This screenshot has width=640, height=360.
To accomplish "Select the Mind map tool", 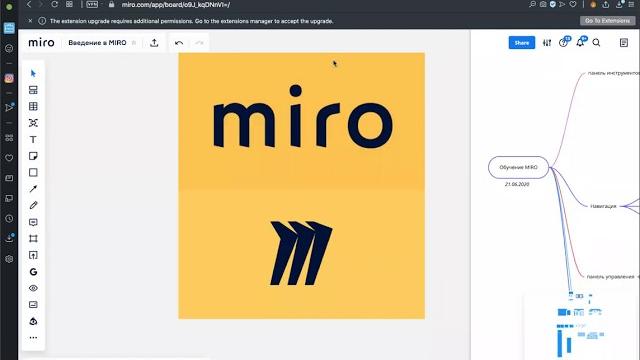I will tap(33, 123).
